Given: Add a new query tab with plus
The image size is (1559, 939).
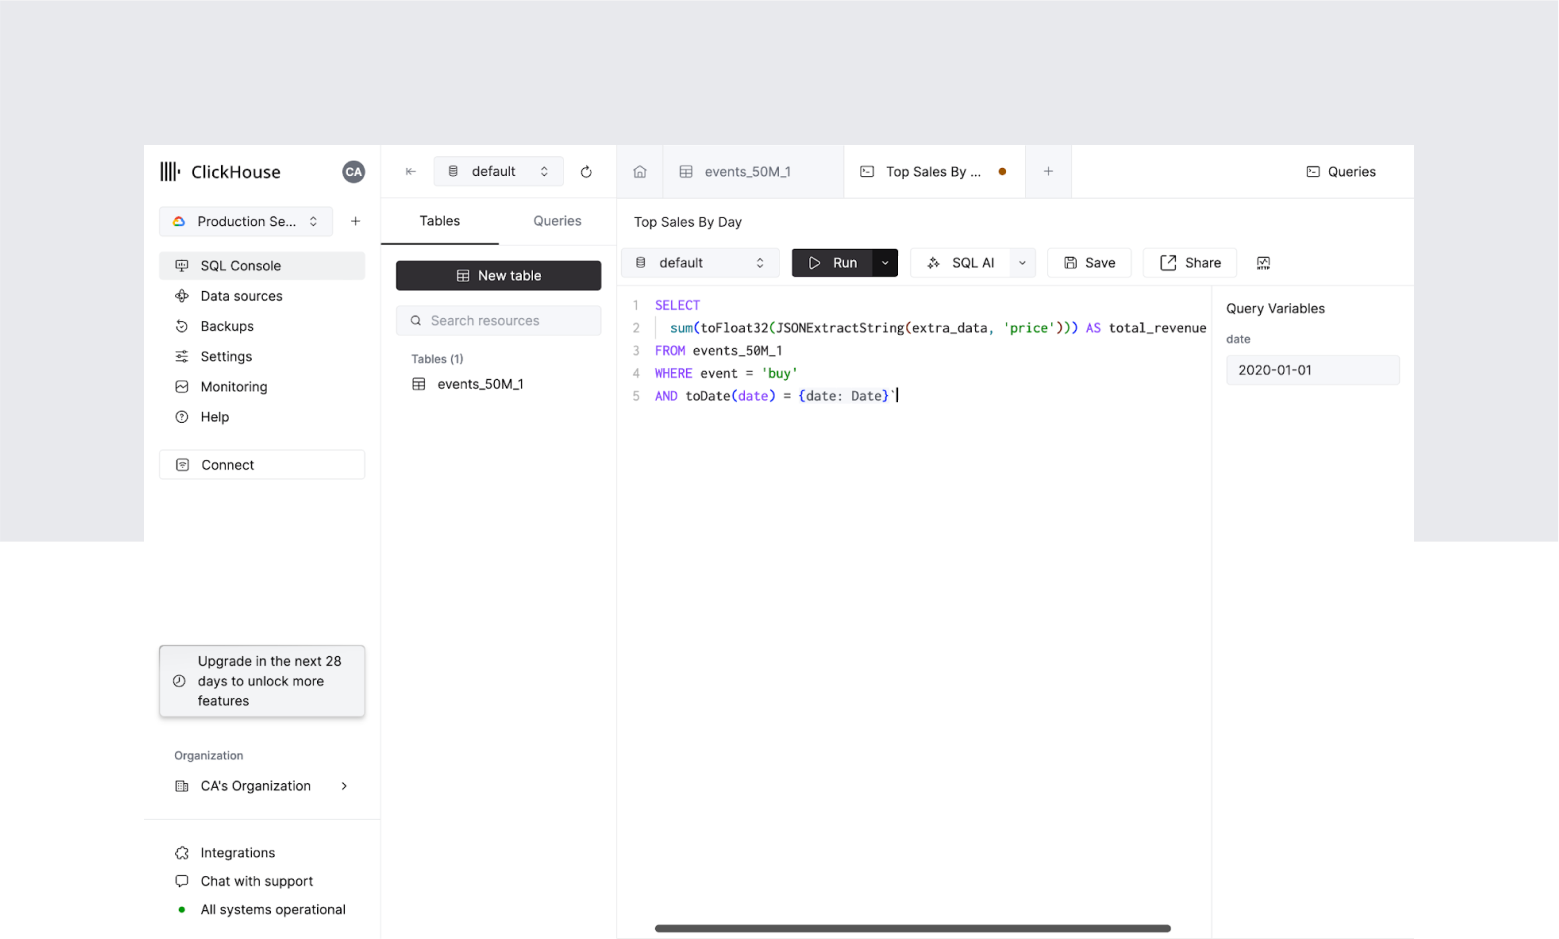Looking at the screenshot, I should pyautogui.click(x=1048, y=172).
